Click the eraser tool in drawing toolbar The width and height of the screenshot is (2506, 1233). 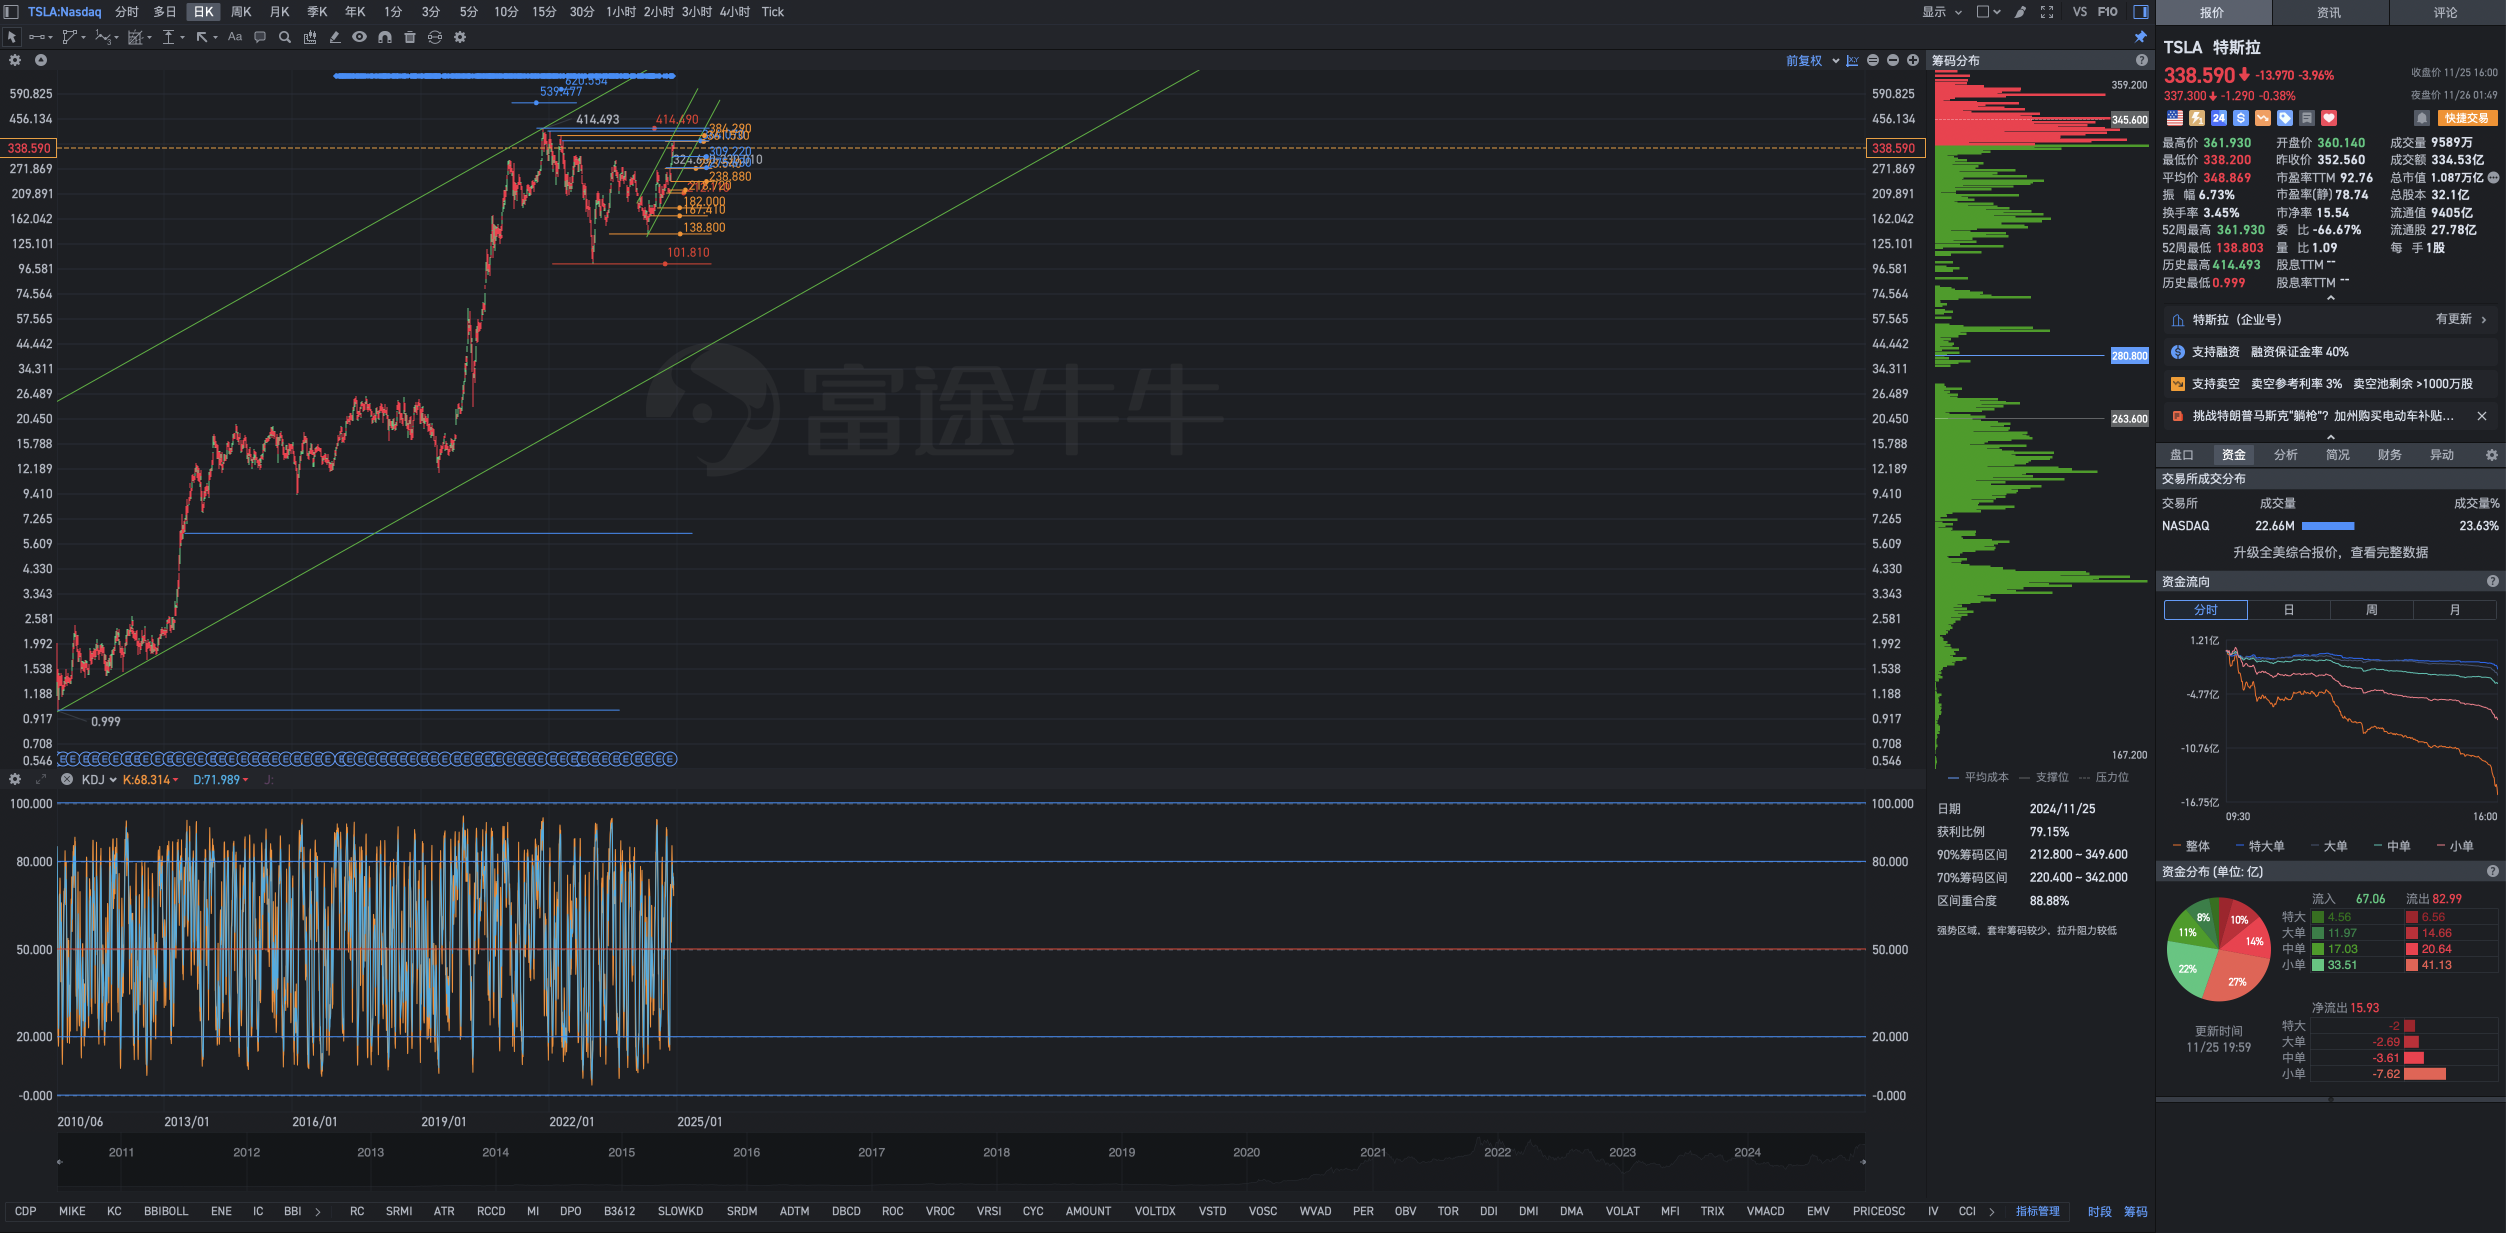coord(335,37)
